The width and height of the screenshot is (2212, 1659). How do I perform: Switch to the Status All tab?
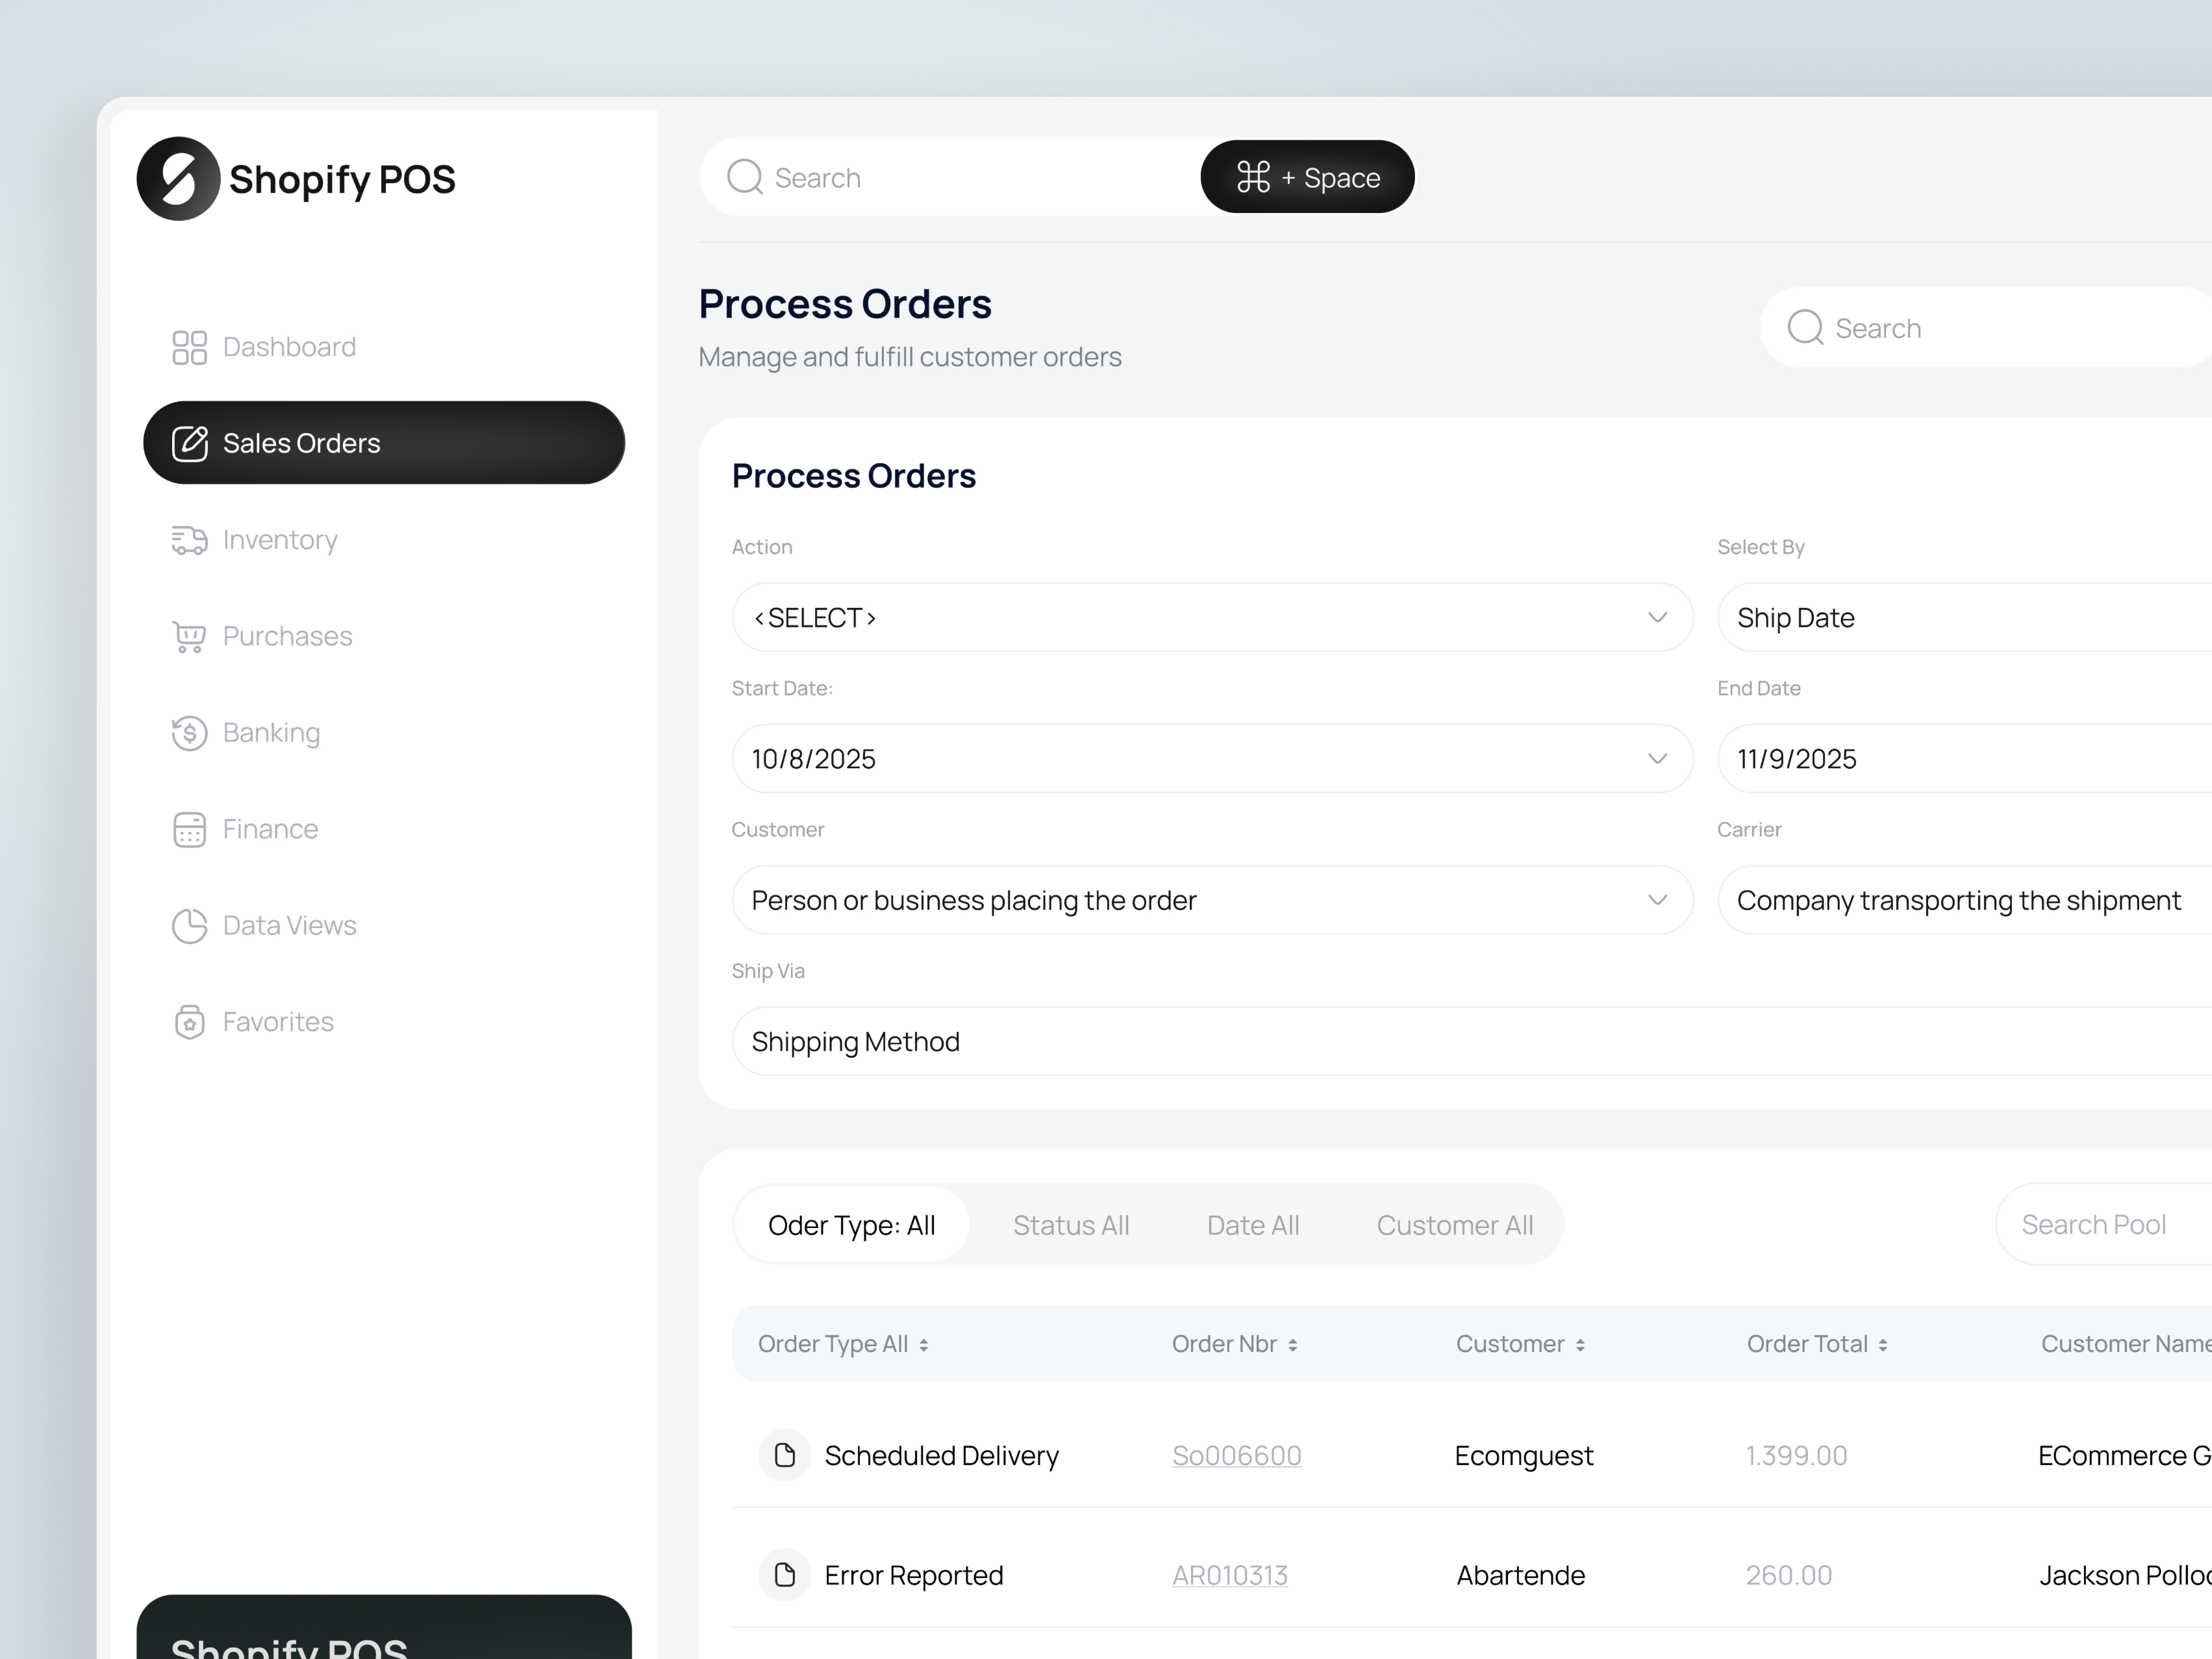tap(1071, 1225)
